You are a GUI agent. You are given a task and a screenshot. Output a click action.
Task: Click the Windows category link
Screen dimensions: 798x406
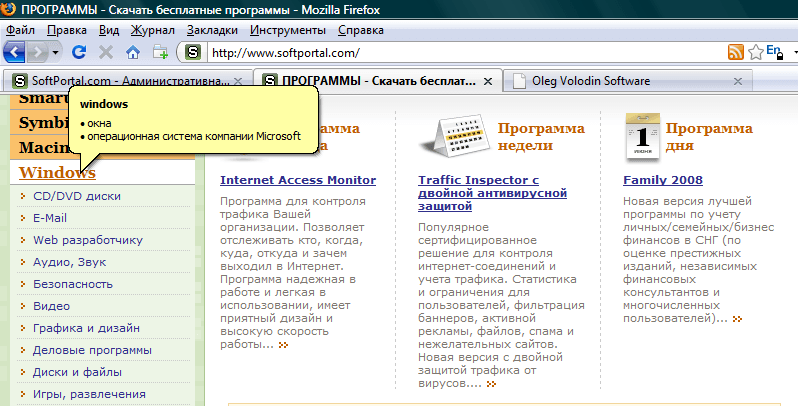tap(57, 172)
